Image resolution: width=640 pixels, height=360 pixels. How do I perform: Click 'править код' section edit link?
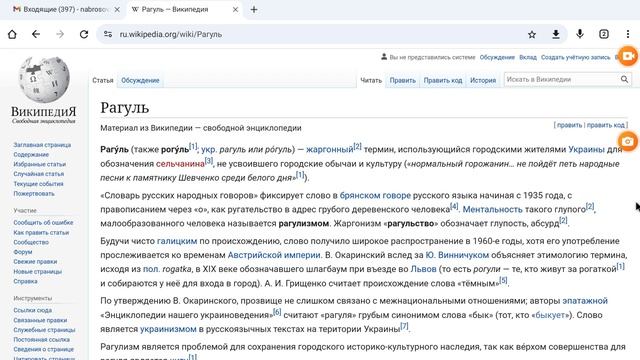click(606, 125)
